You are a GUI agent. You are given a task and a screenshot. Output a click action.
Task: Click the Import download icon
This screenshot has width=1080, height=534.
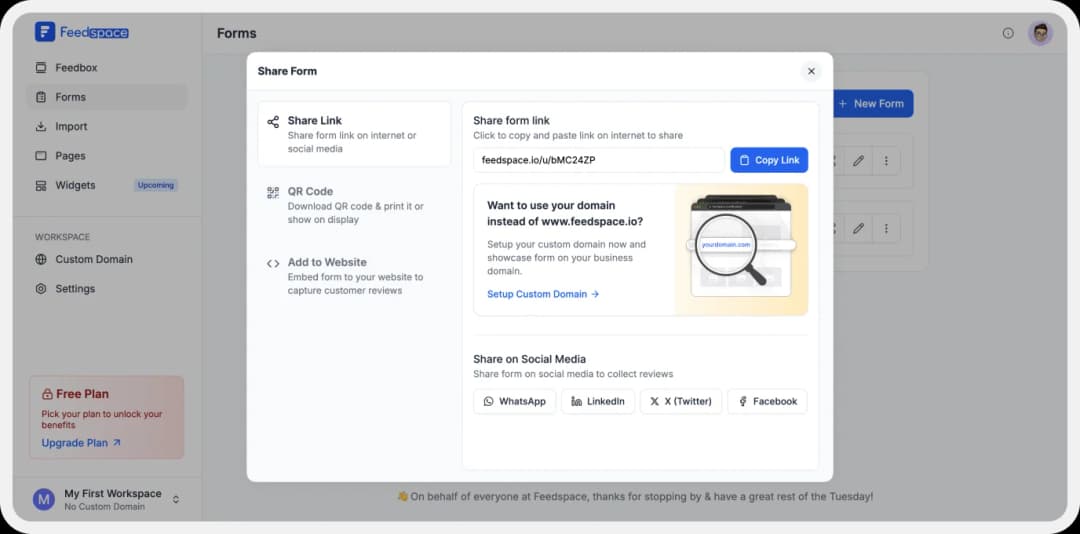click(41, 127)
